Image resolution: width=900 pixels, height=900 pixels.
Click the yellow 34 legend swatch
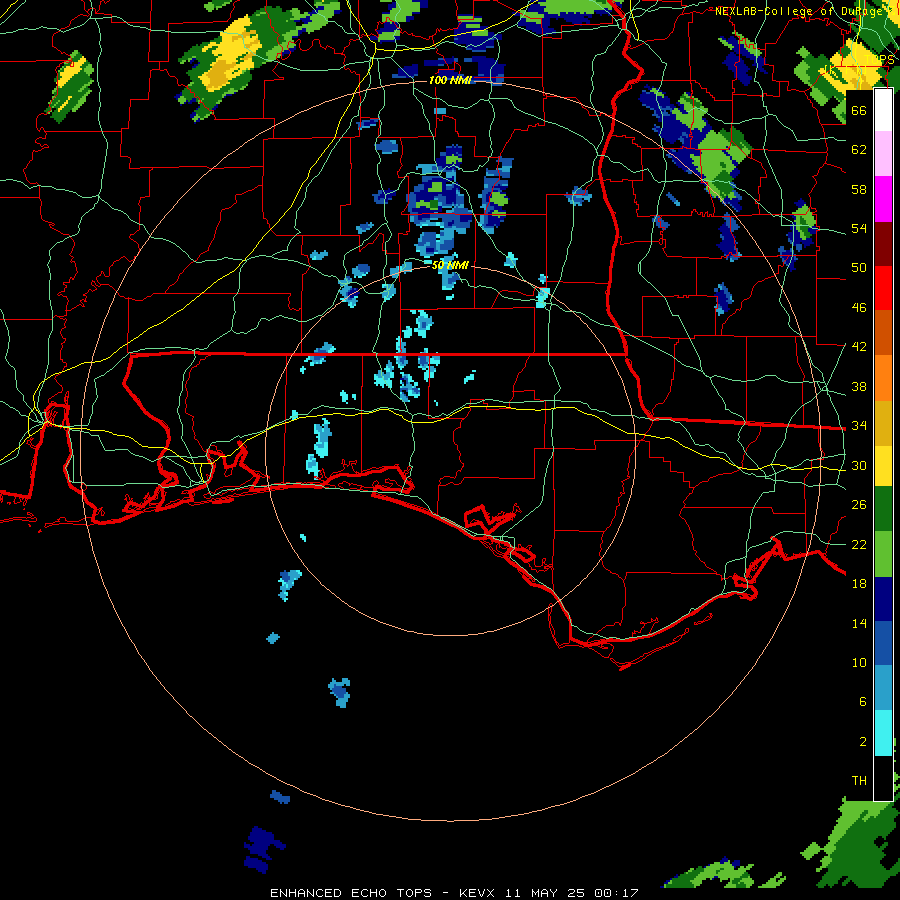(x=883, y=465)
